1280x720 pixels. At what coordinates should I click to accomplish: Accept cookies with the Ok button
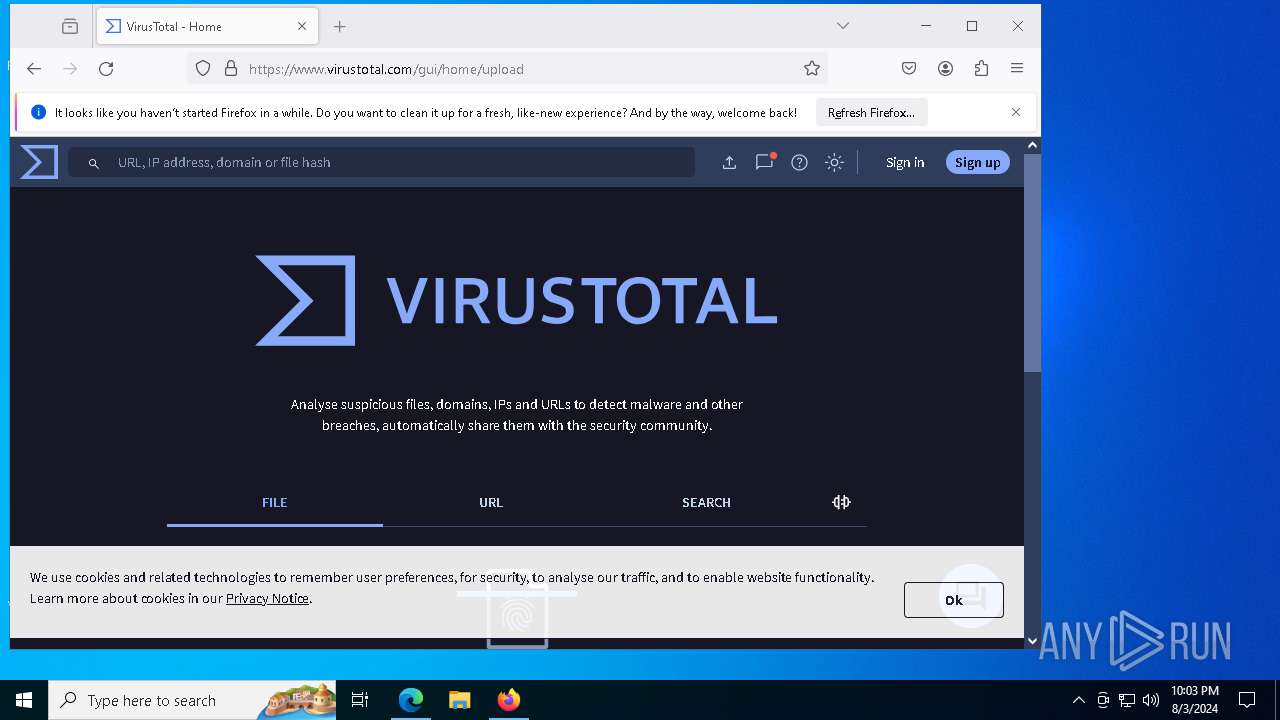(x=954, y=600)
